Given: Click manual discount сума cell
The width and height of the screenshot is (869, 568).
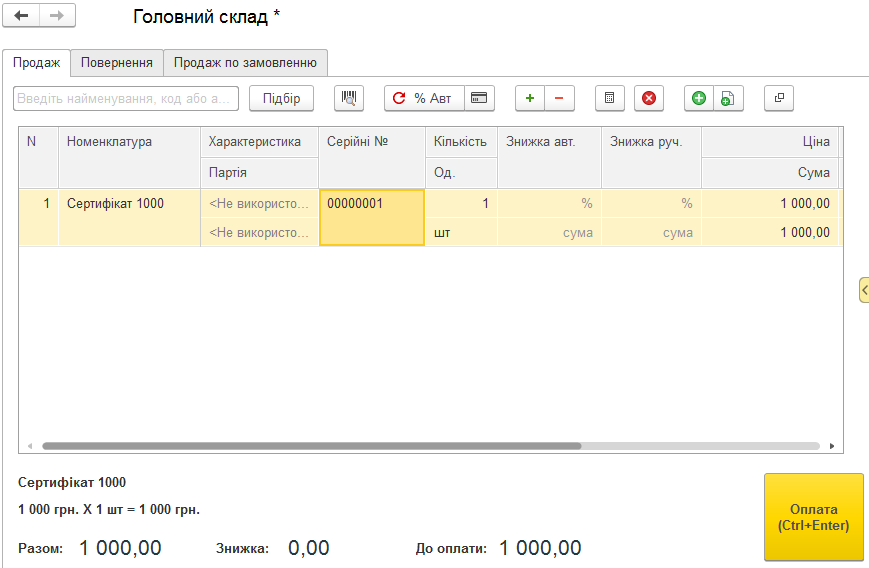Looking at the screenshot, I should pyautogui.click(x=651, y=232).
